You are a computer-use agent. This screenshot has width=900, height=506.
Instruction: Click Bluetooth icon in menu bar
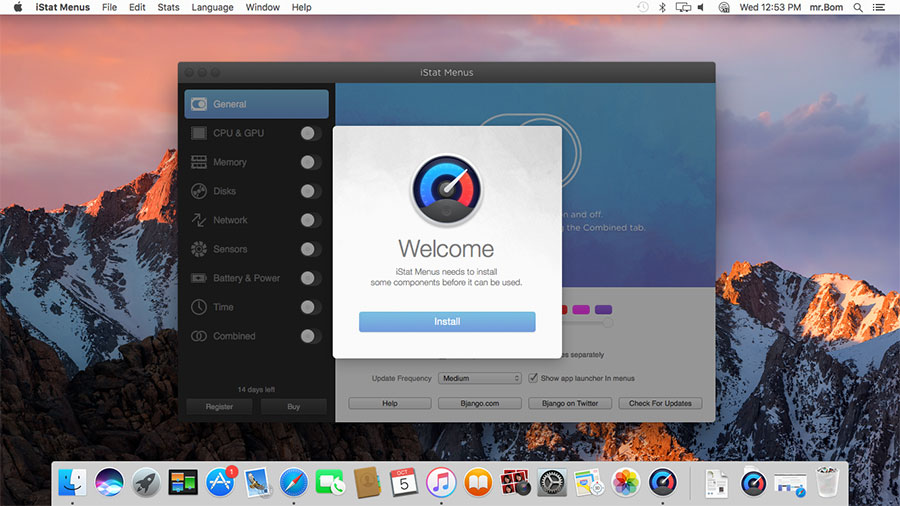tap(662, 7)
